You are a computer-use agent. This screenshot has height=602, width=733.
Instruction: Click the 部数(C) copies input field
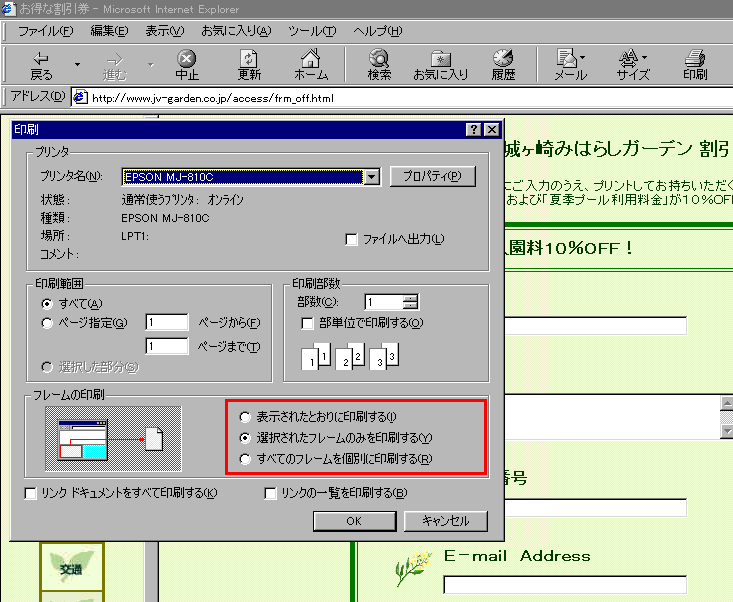(384, 302)
